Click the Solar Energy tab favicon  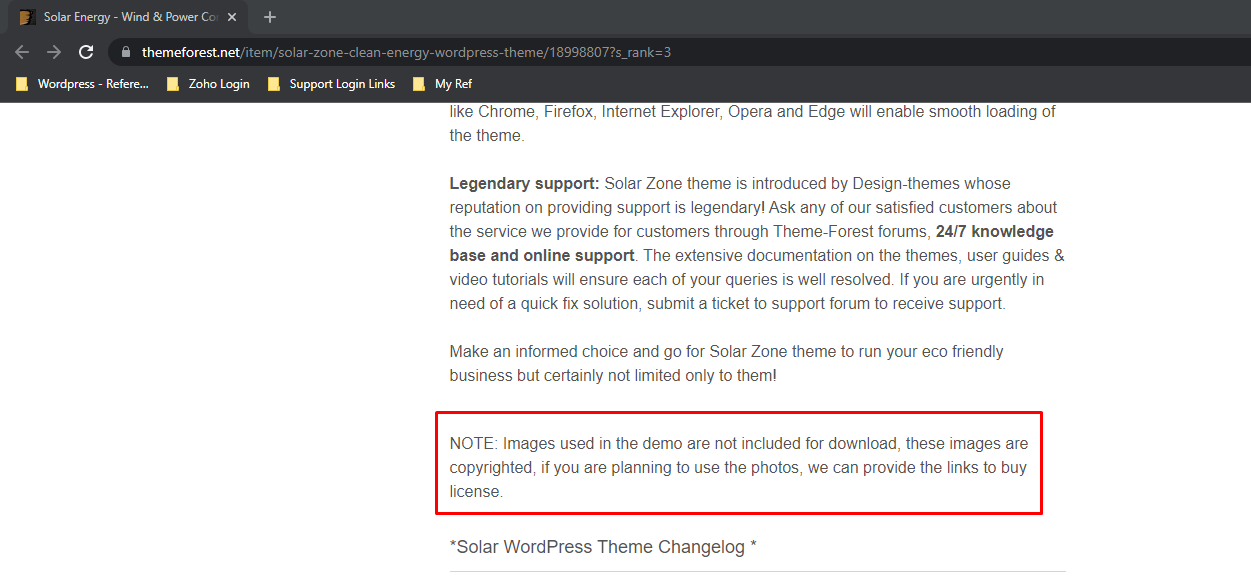tap(27, 17)
